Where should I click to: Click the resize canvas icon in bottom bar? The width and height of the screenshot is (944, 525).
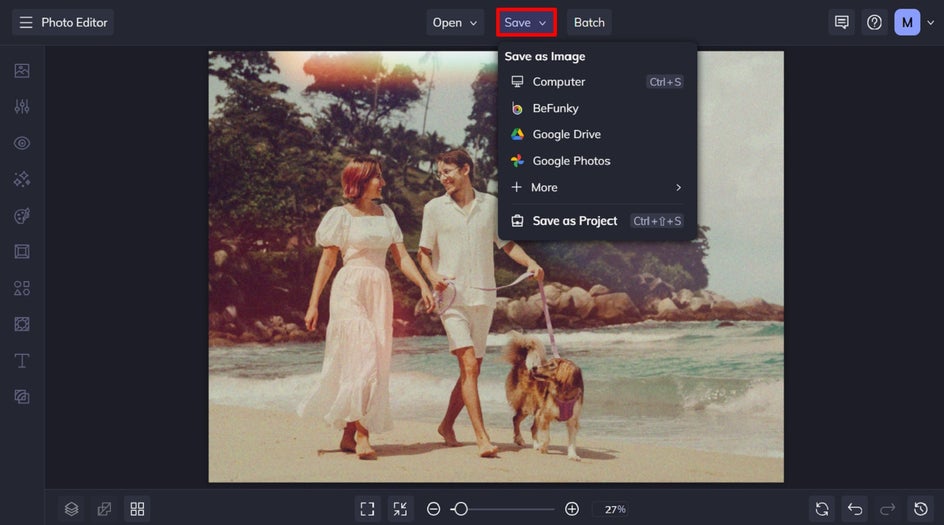pos(104,509)
